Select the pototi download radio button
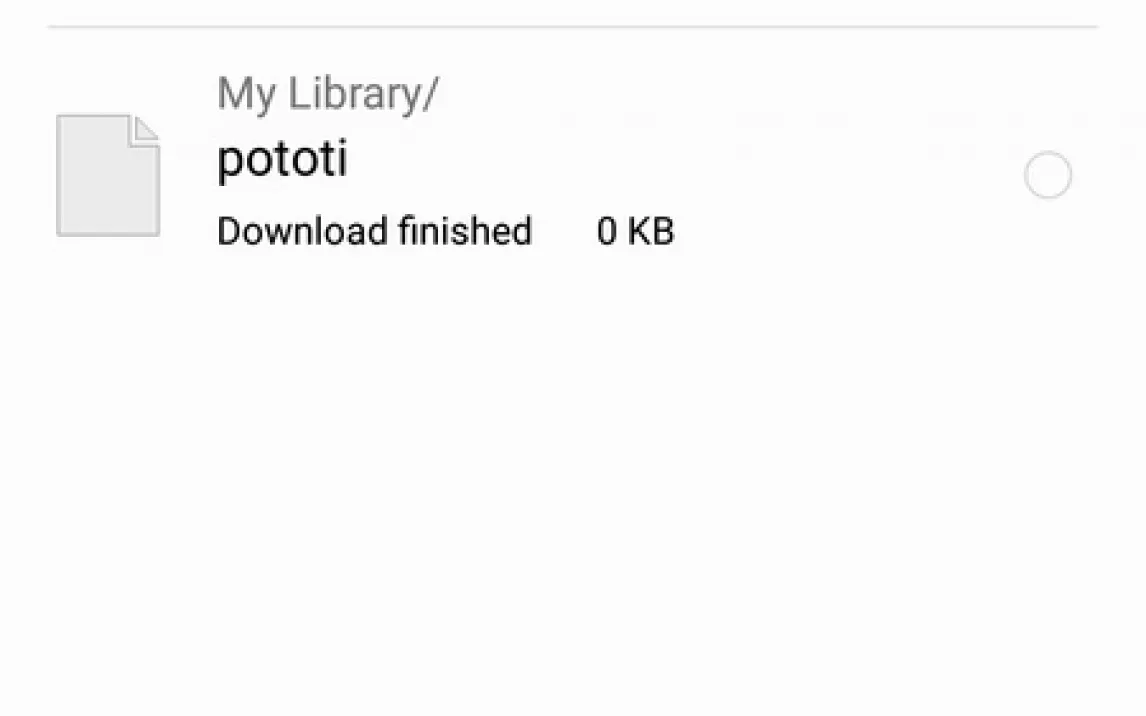This screenshot has height=716, width=1146. (1047, 176)
